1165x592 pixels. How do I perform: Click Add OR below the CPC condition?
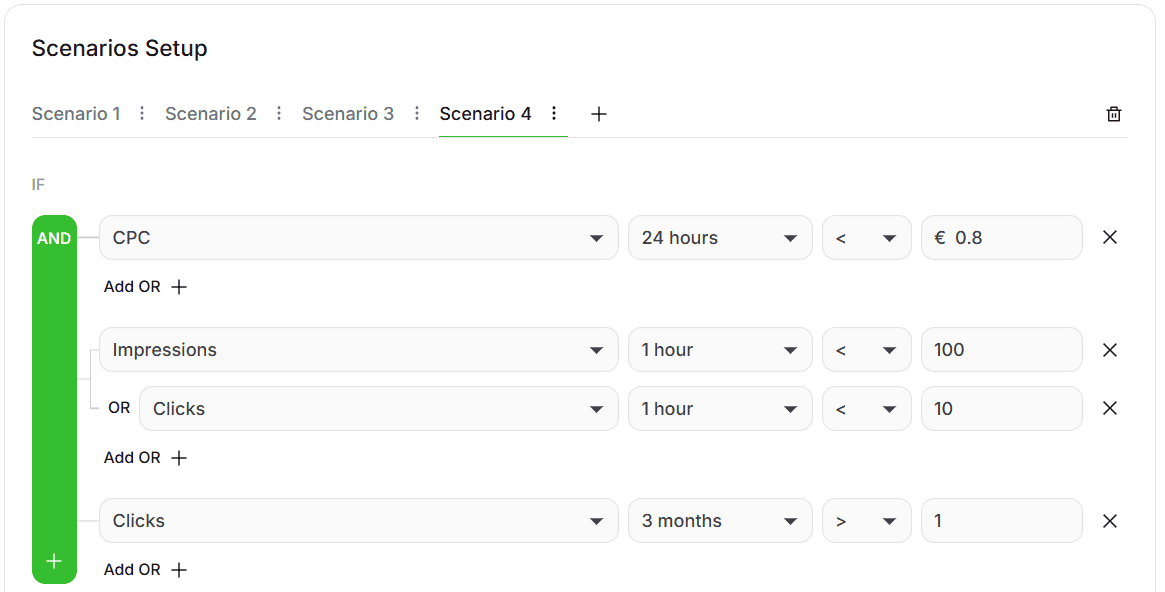pyautogui.click(x=146, y=287)
